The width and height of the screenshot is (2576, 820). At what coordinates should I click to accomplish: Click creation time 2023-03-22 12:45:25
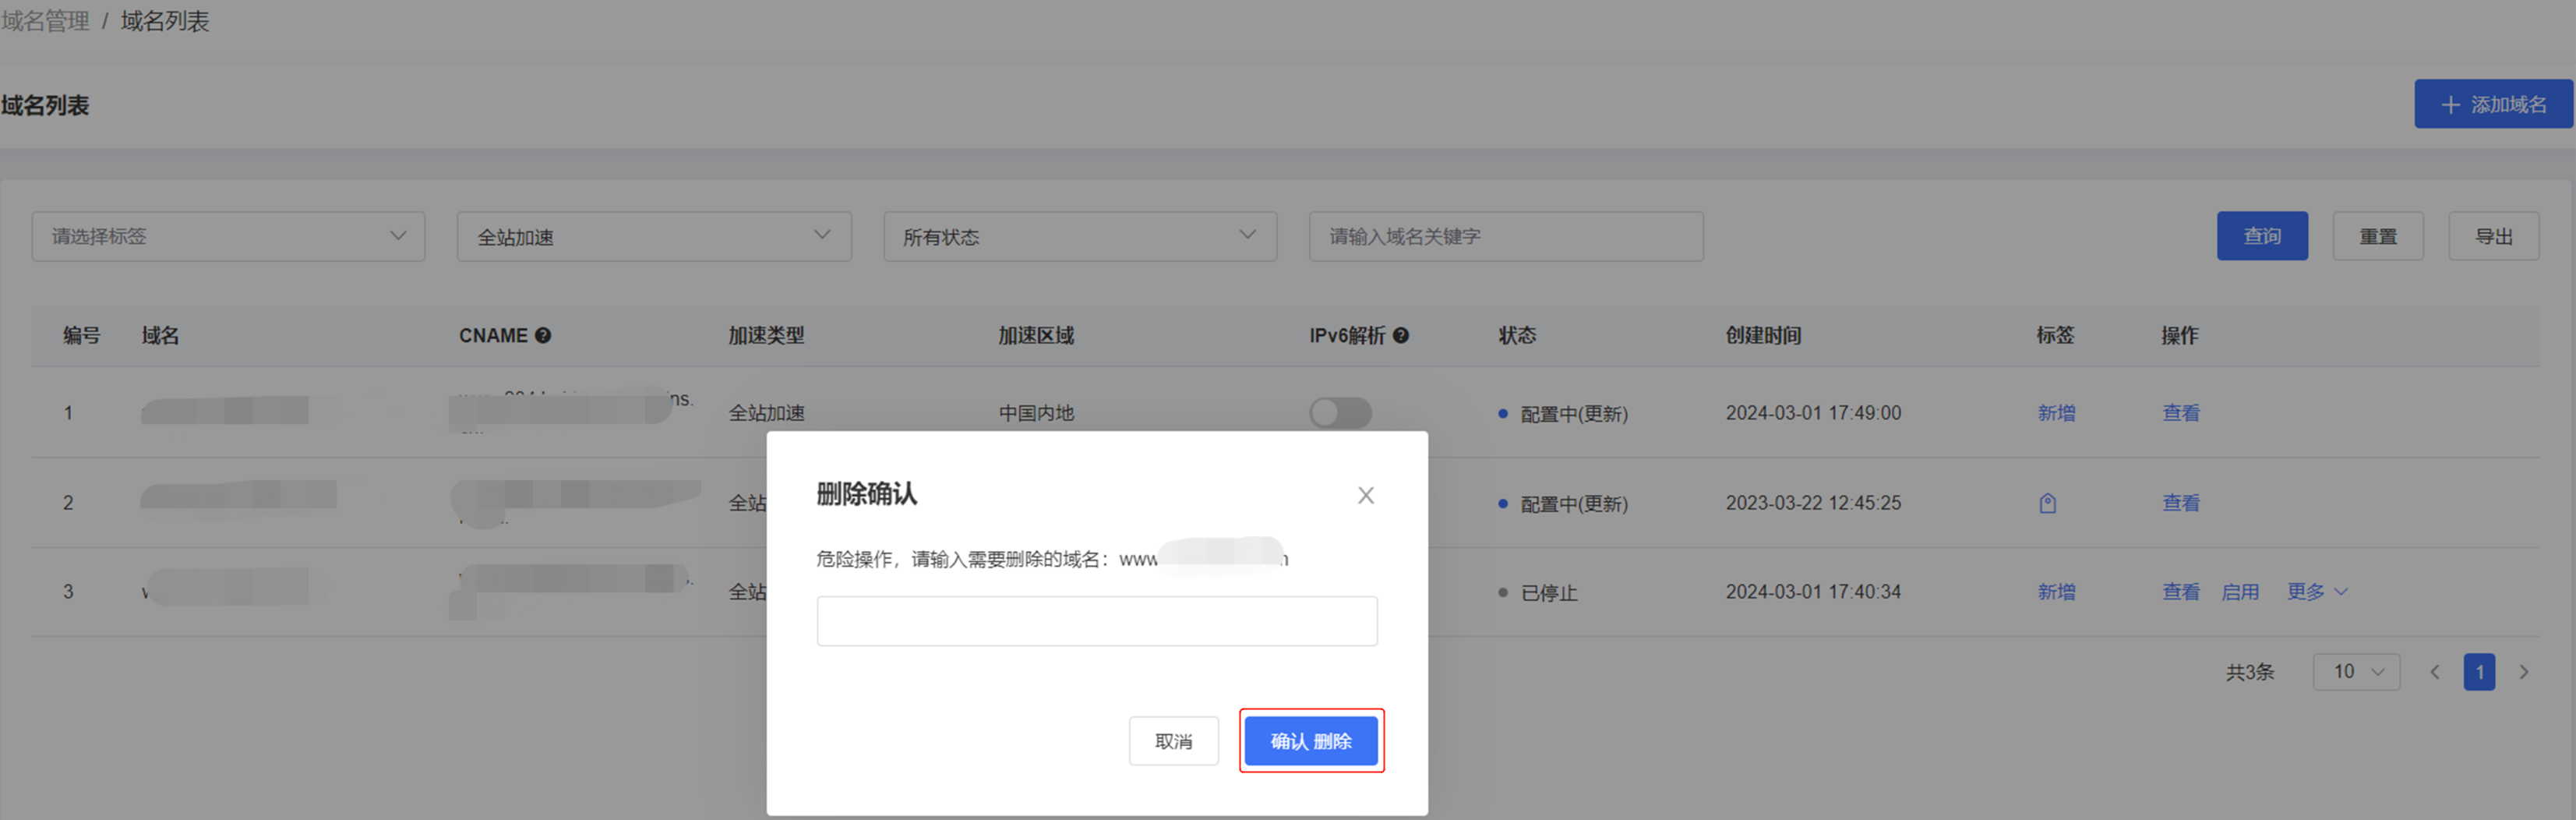1813,503
